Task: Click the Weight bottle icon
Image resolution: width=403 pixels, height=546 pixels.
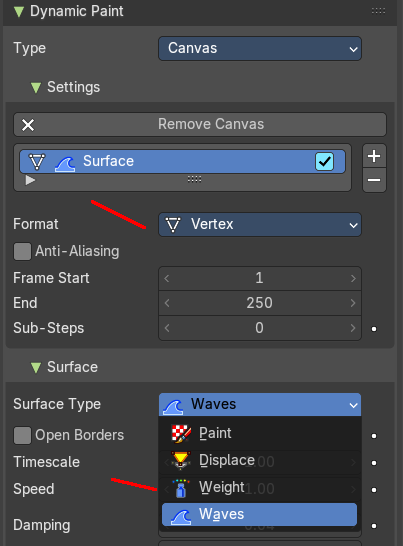Action: click(x=180, y=488)
